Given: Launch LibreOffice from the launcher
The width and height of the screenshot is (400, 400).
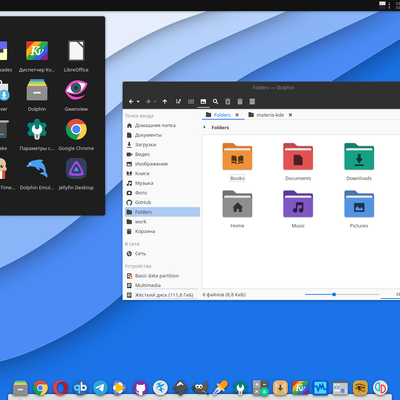Looking at the screenshot, I should pos(76,56).
